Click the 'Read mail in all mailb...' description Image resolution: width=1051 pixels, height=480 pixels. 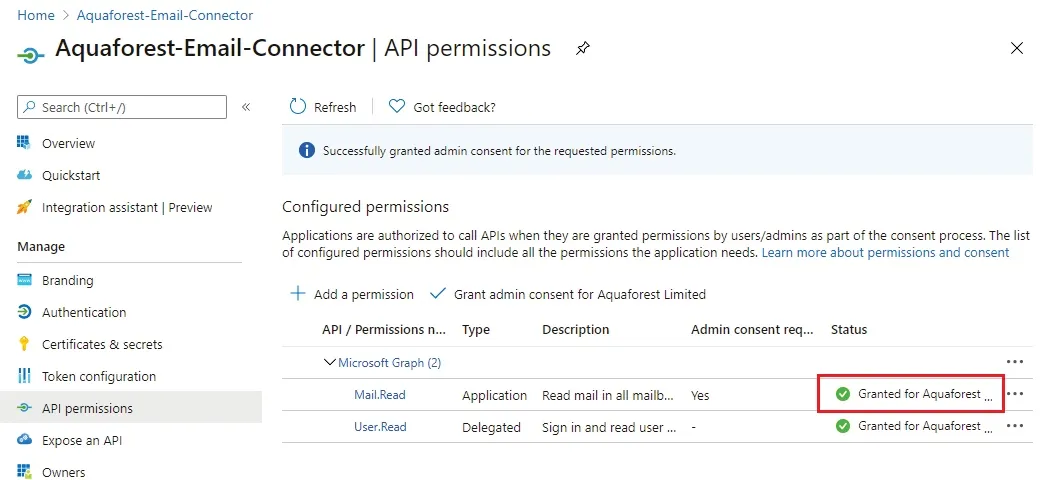click(x=608, y=396)
